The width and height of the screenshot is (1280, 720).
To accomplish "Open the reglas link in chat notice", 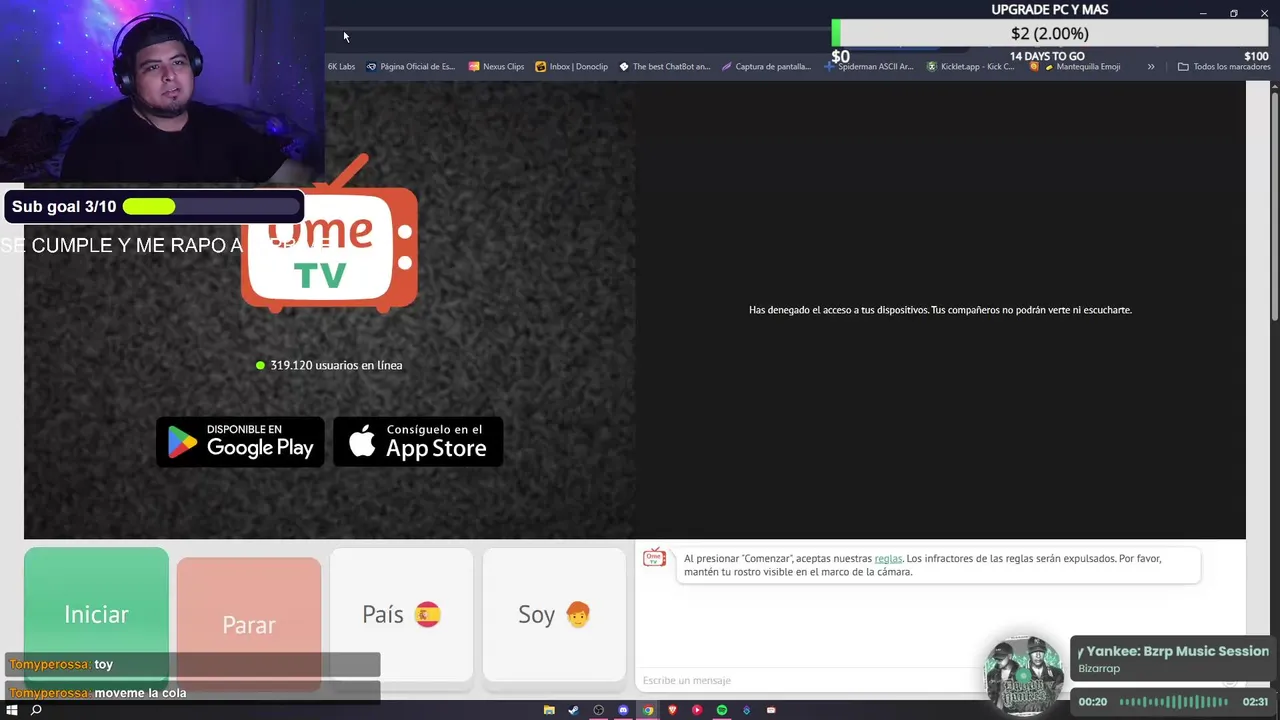I will click(x=888, y=558).
